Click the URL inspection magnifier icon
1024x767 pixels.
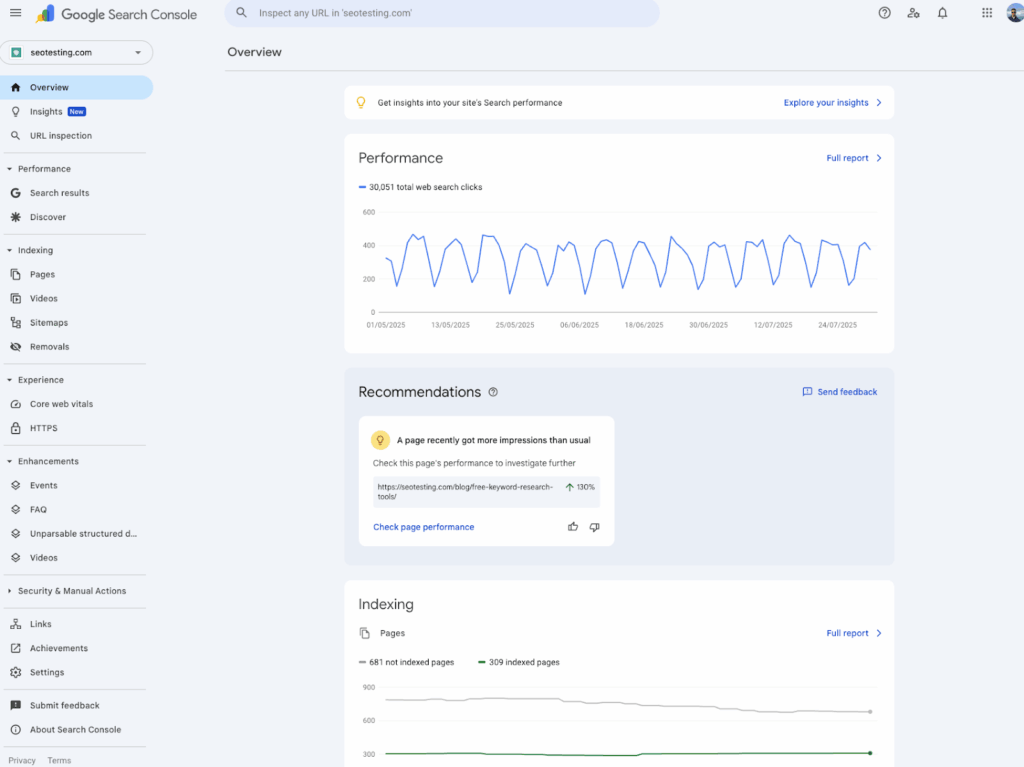point(16,136)
